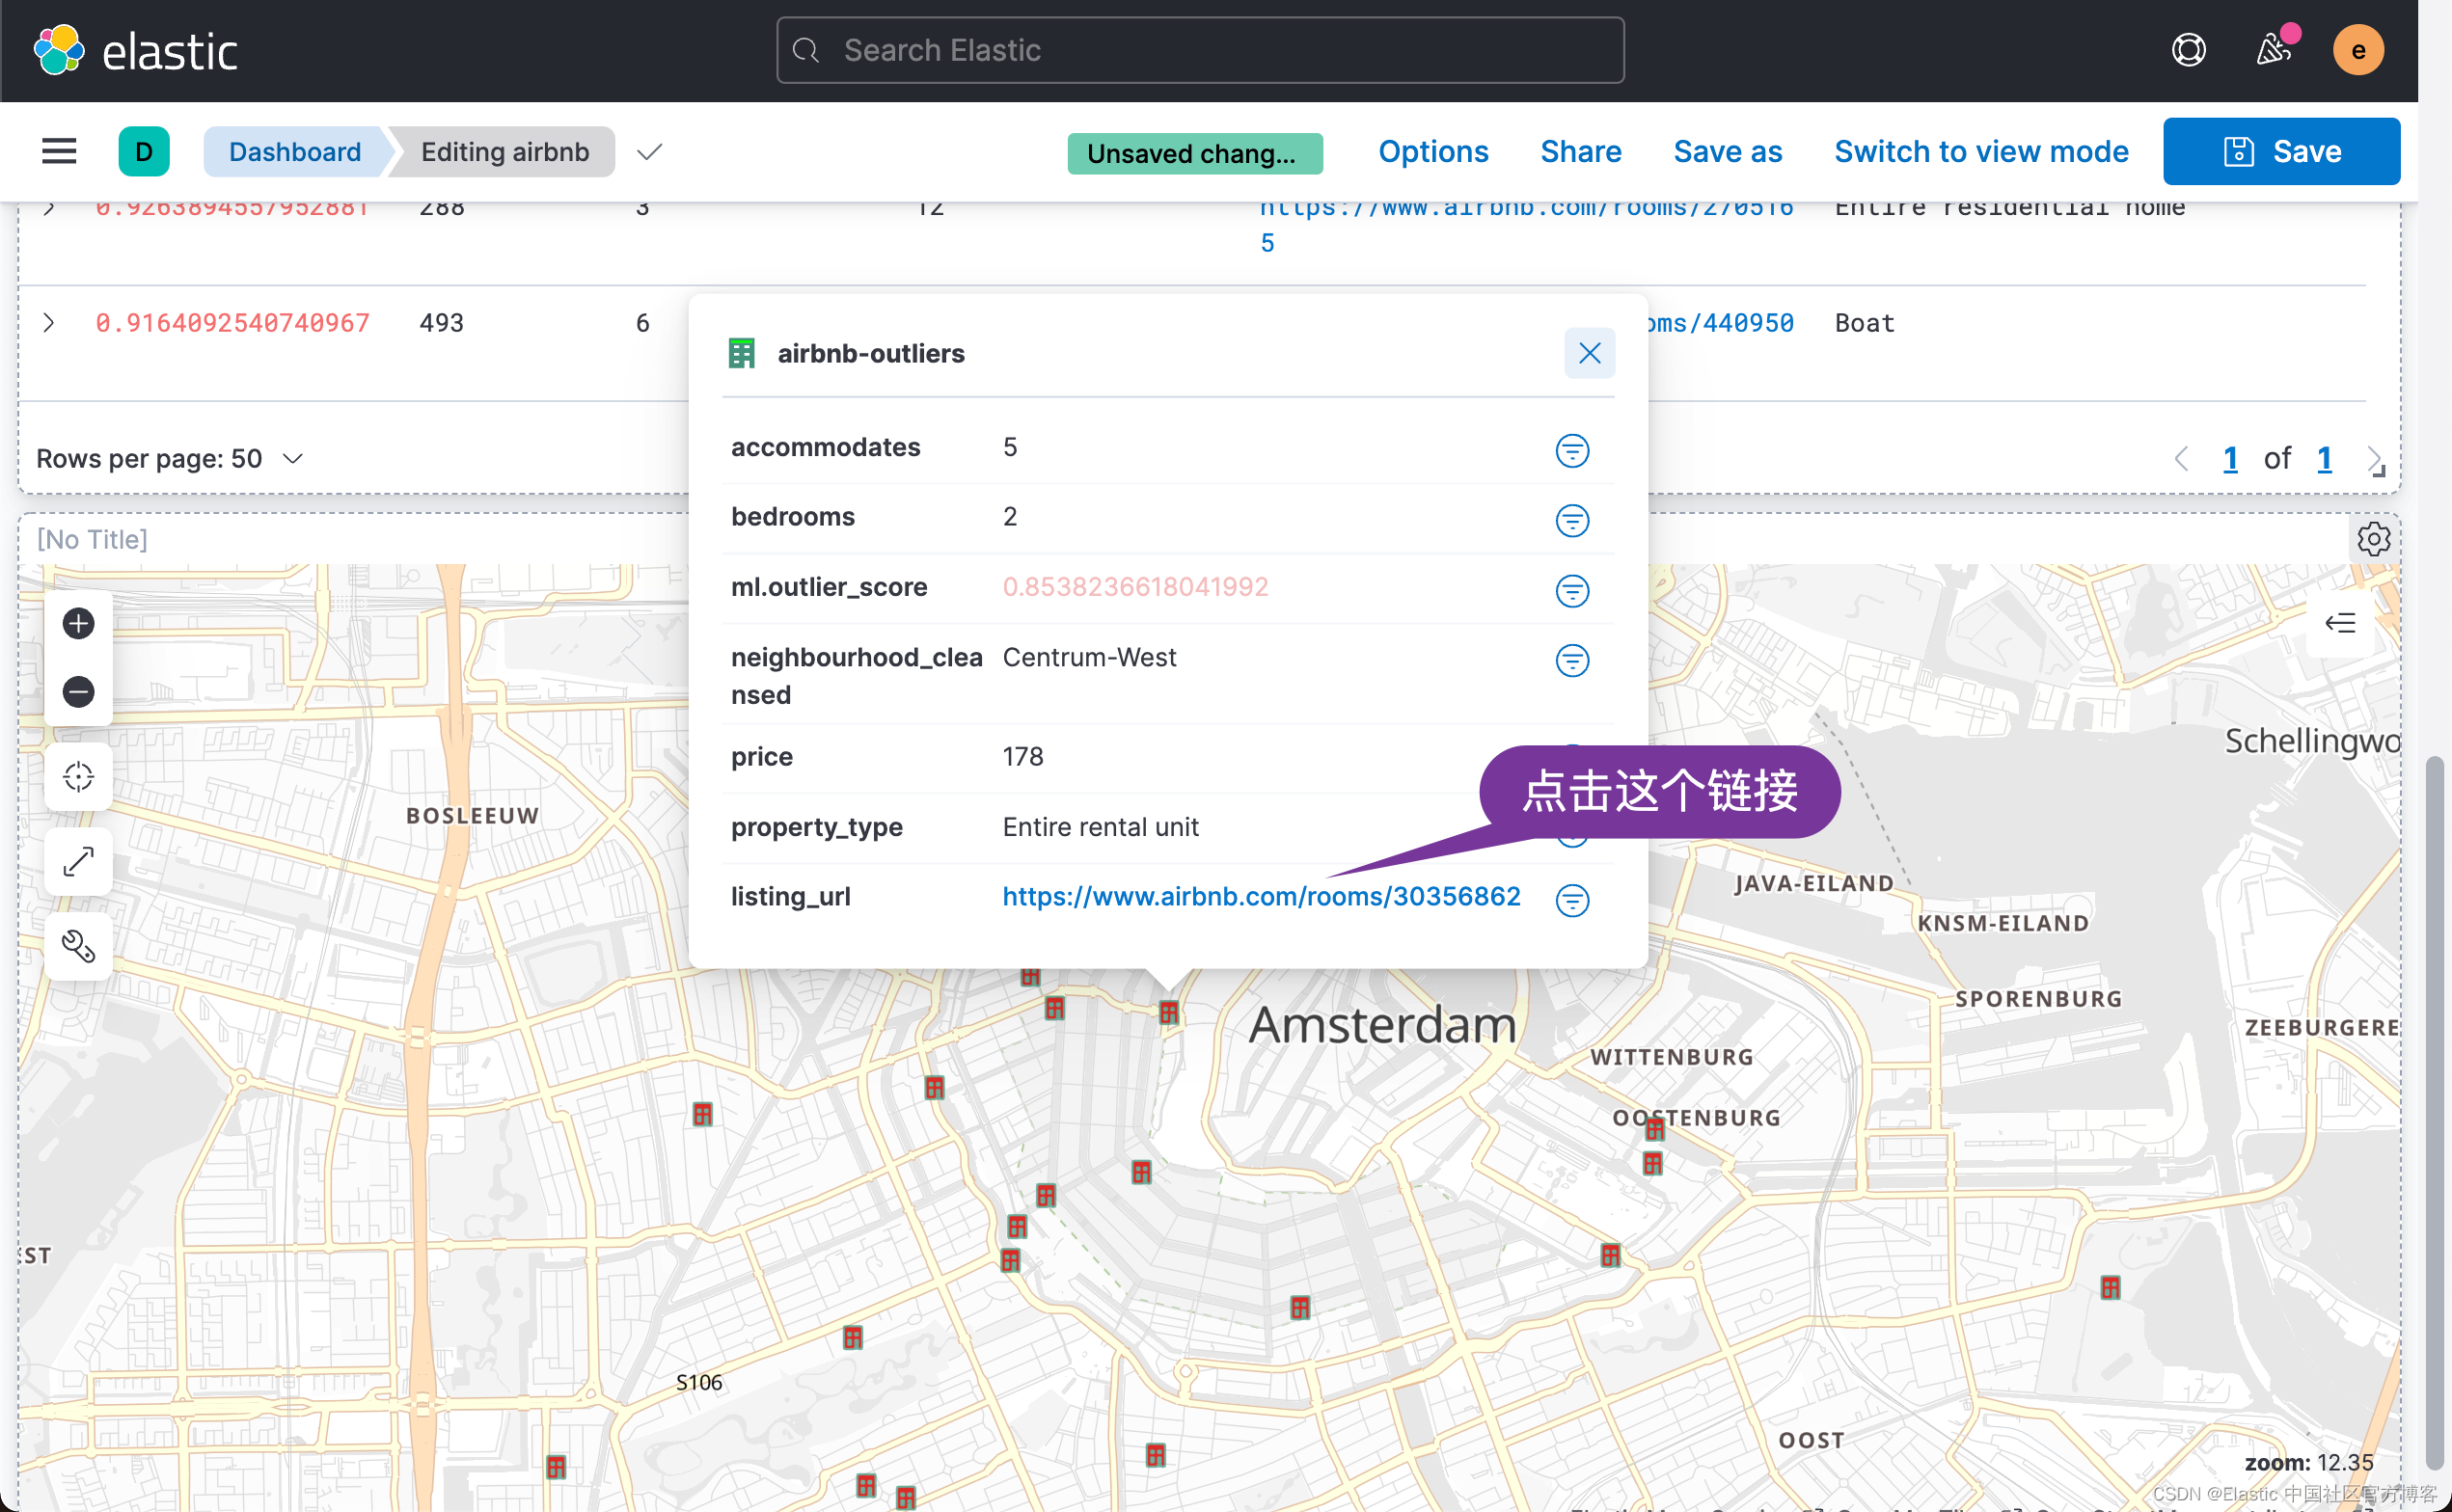The width and height of the screenshot is (2452, 1512).
Task: Open the Elastic logo home link
Action: coord(135,50)
